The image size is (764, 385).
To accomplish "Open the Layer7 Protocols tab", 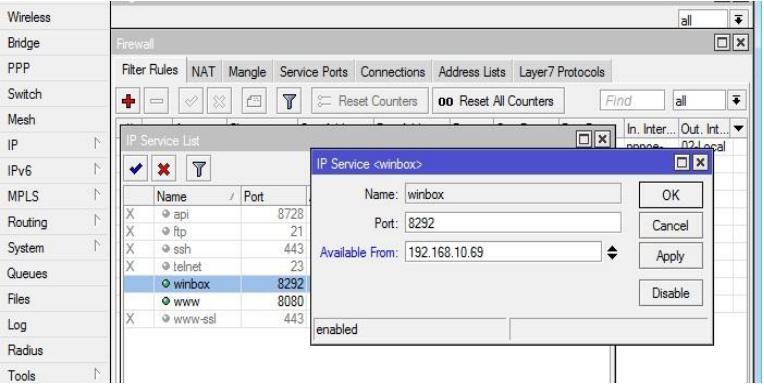I will tap(562, 72).
